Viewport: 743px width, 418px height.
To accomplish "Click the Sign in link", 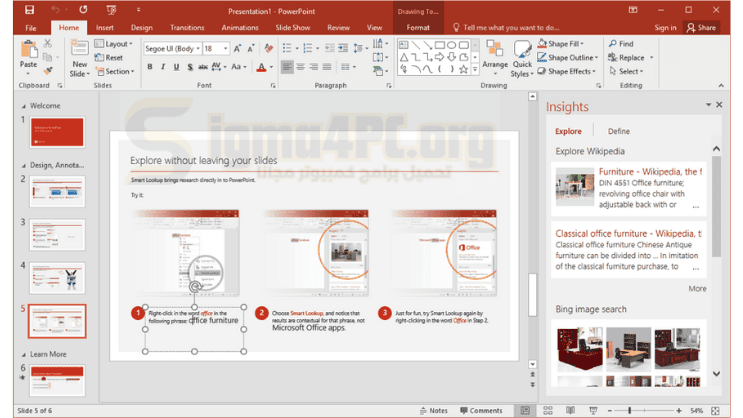I will click(665, 27).
